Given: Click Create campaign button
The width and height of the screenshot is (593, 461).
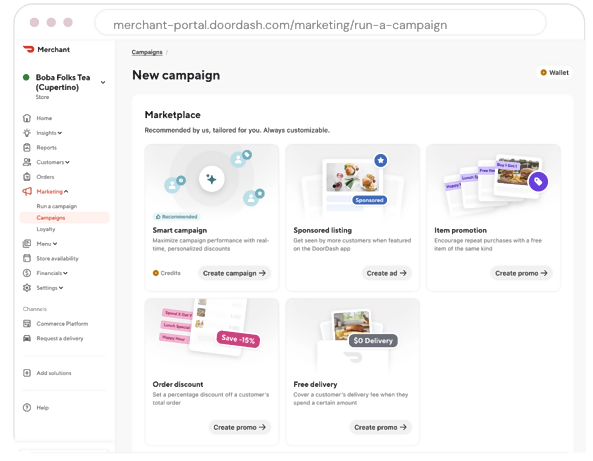Looking at the screenshot, I should pos(234,273).
